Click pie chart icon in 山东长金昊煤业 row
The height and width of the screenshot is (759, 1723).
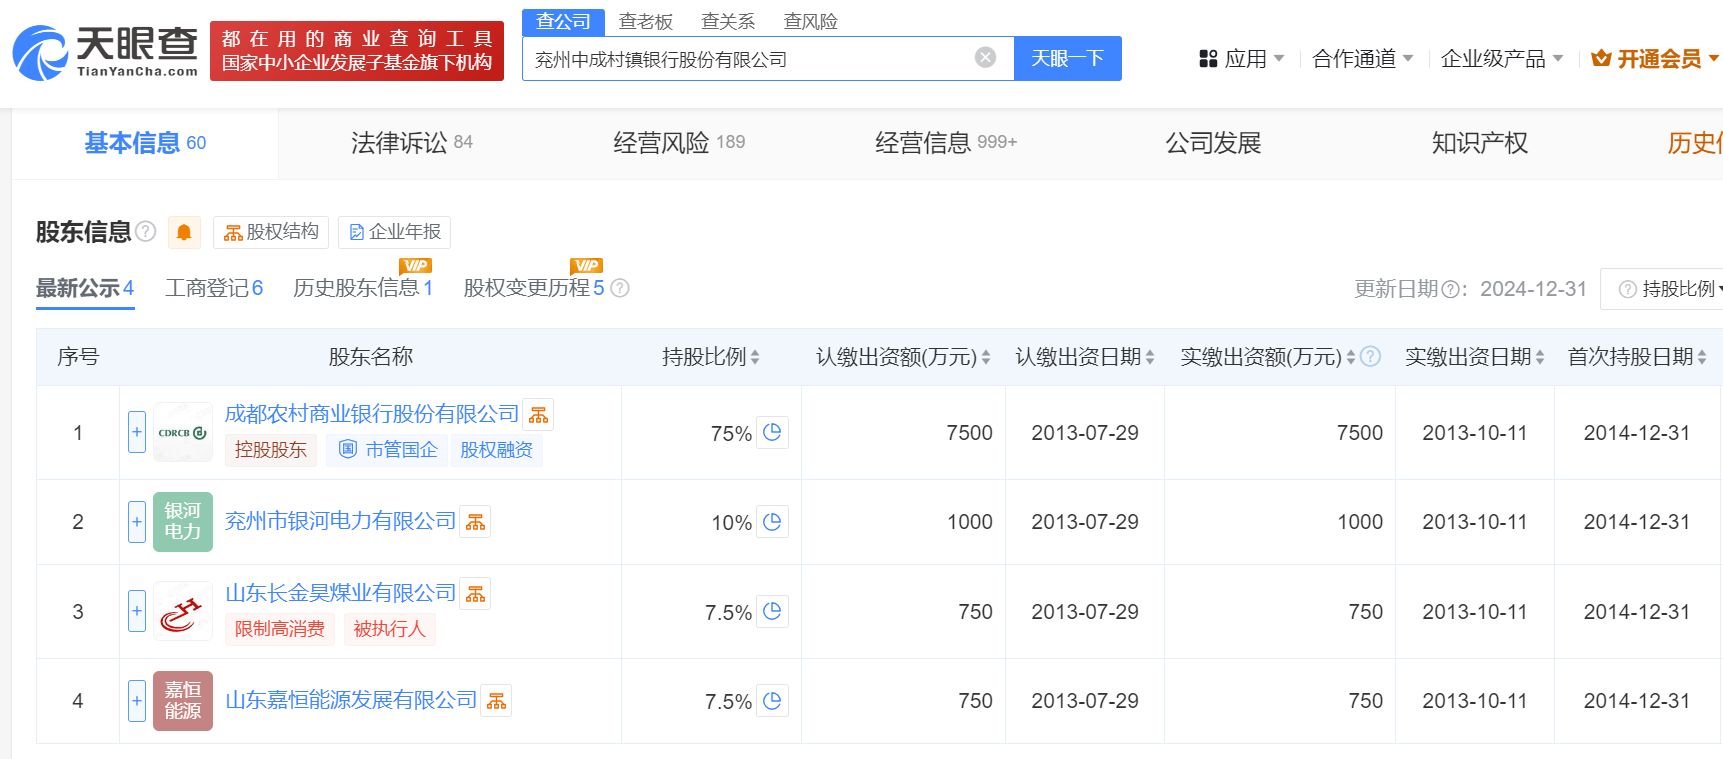pyautogui.click(x=772, y=611)
